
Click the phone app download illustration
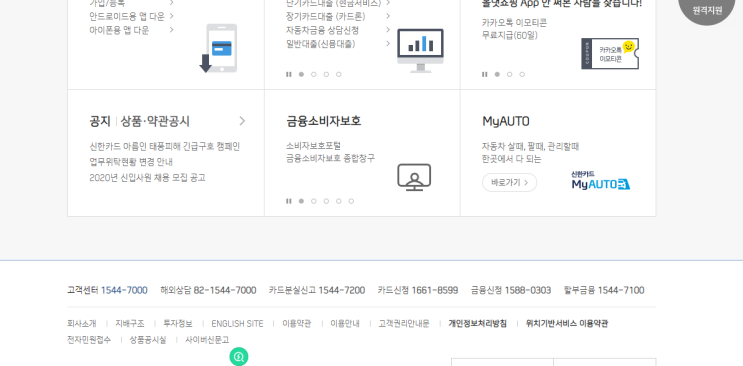click(218, 48)
